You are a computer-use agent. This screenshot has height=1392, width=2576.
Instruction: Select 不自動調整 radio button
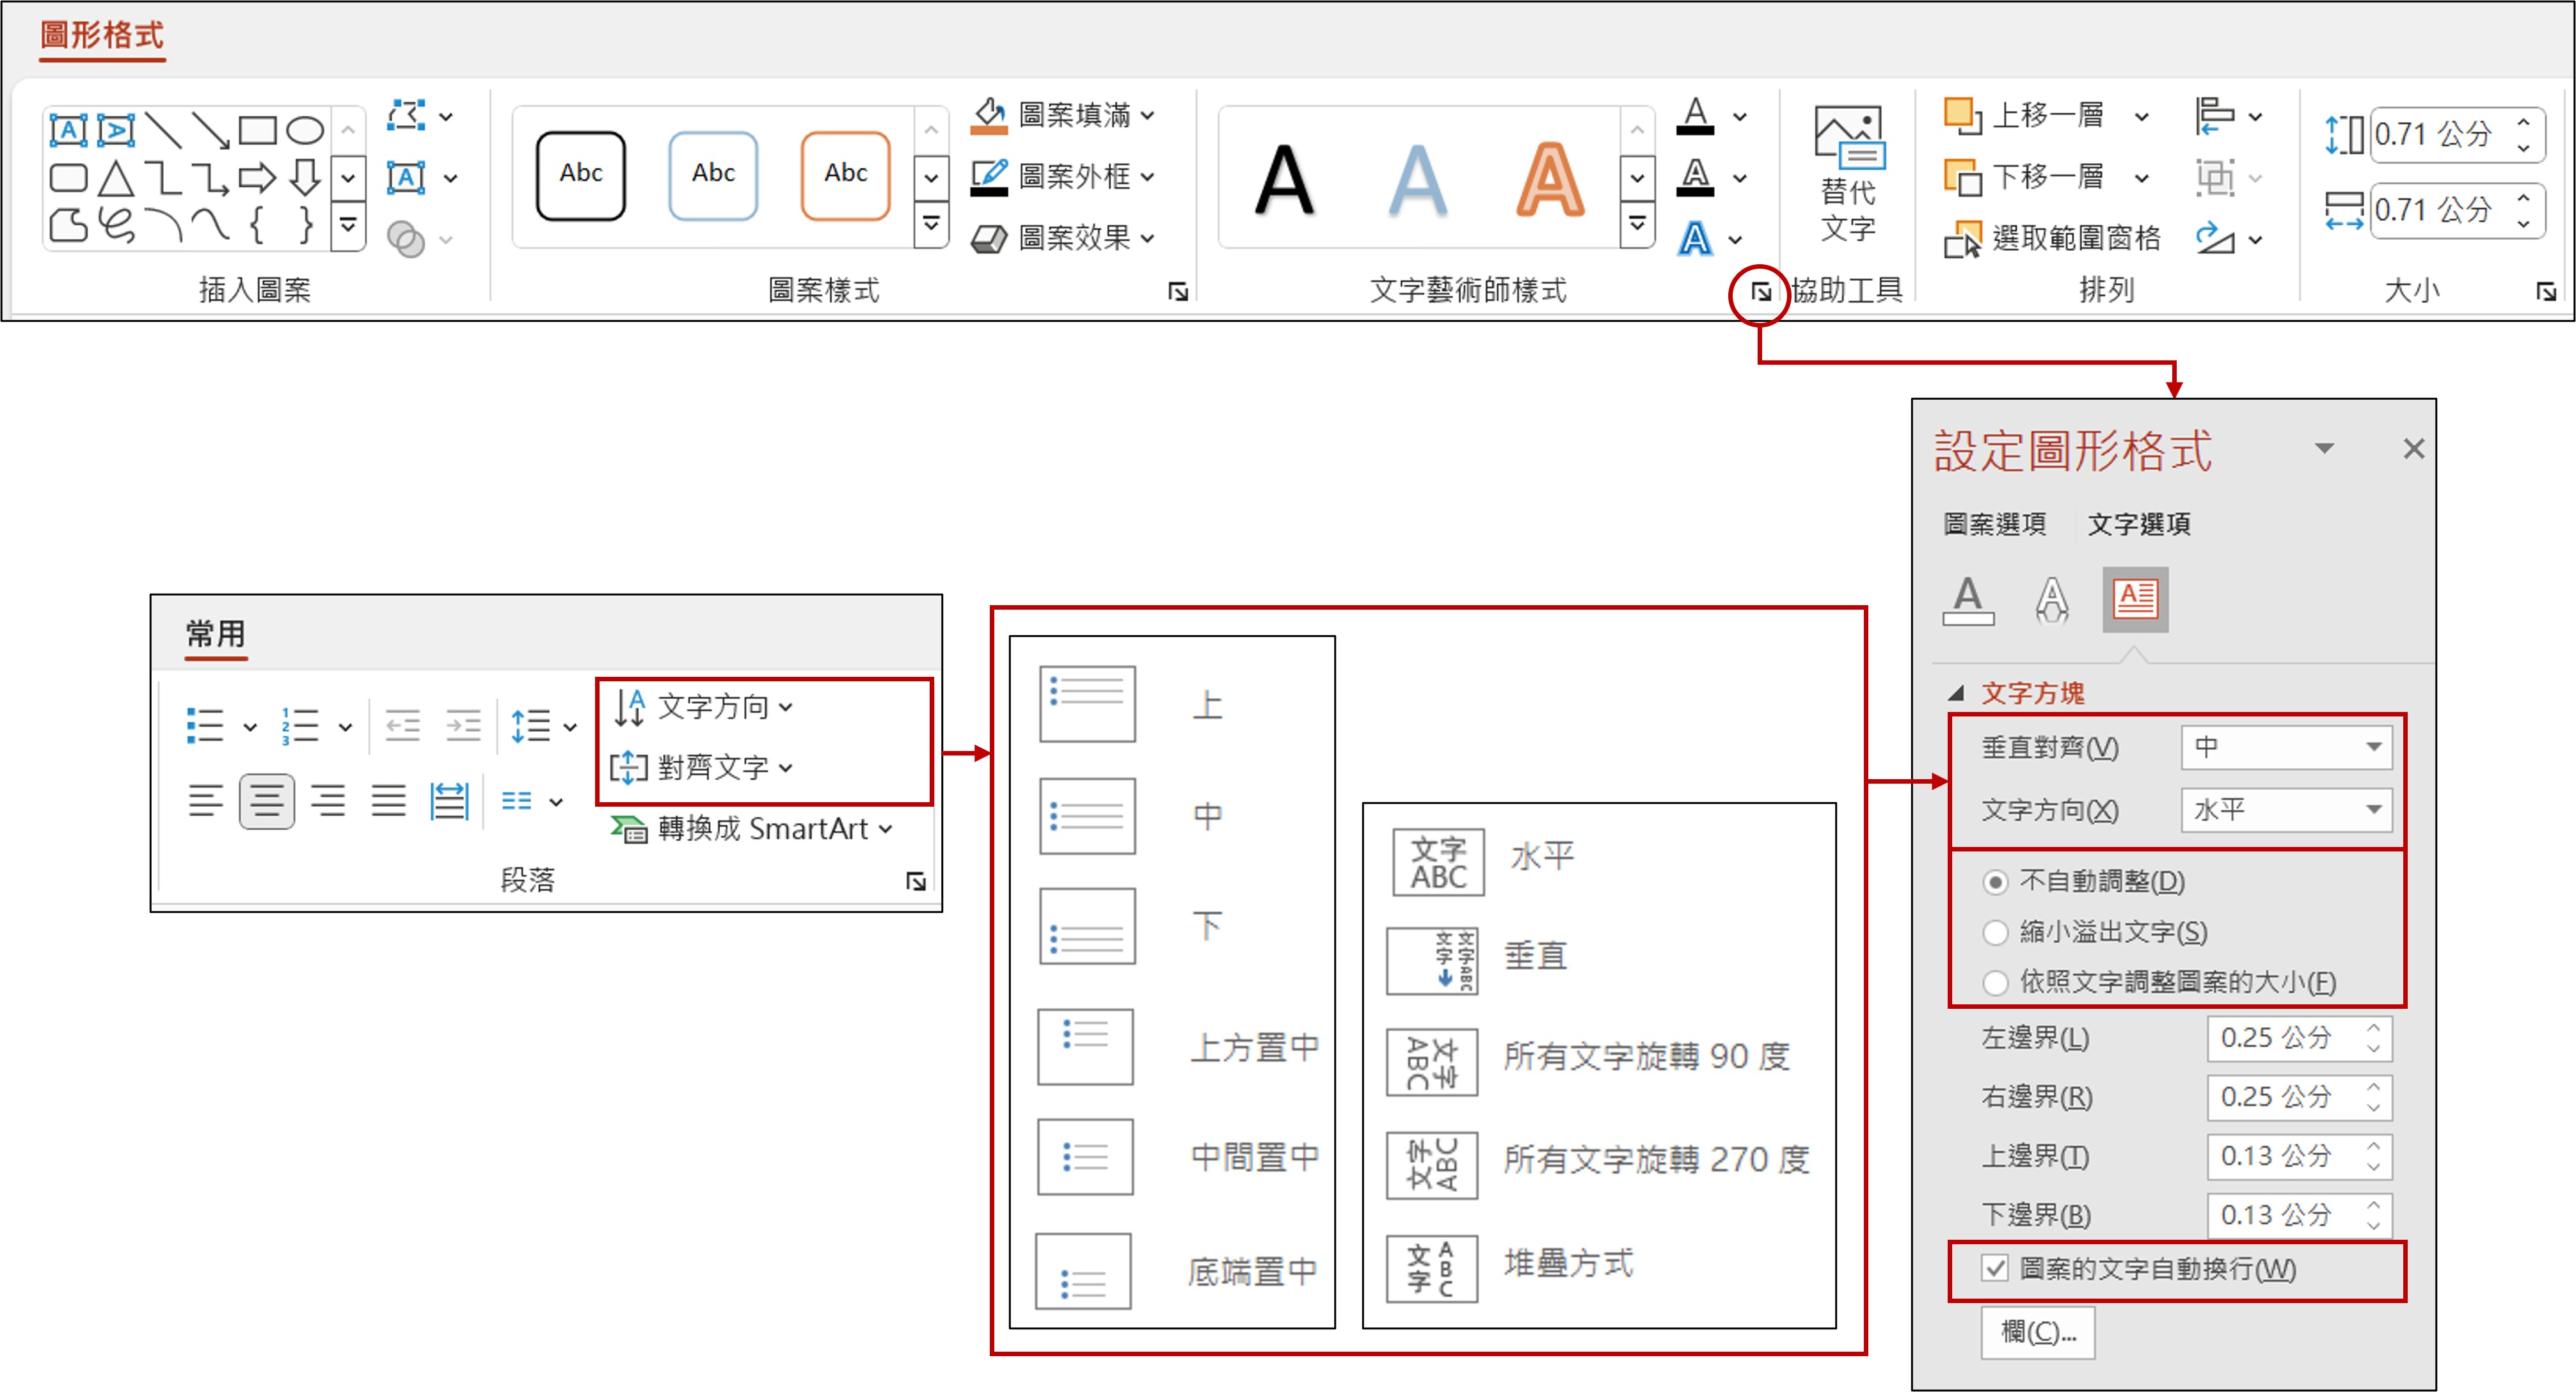[x=1995, y=882]
